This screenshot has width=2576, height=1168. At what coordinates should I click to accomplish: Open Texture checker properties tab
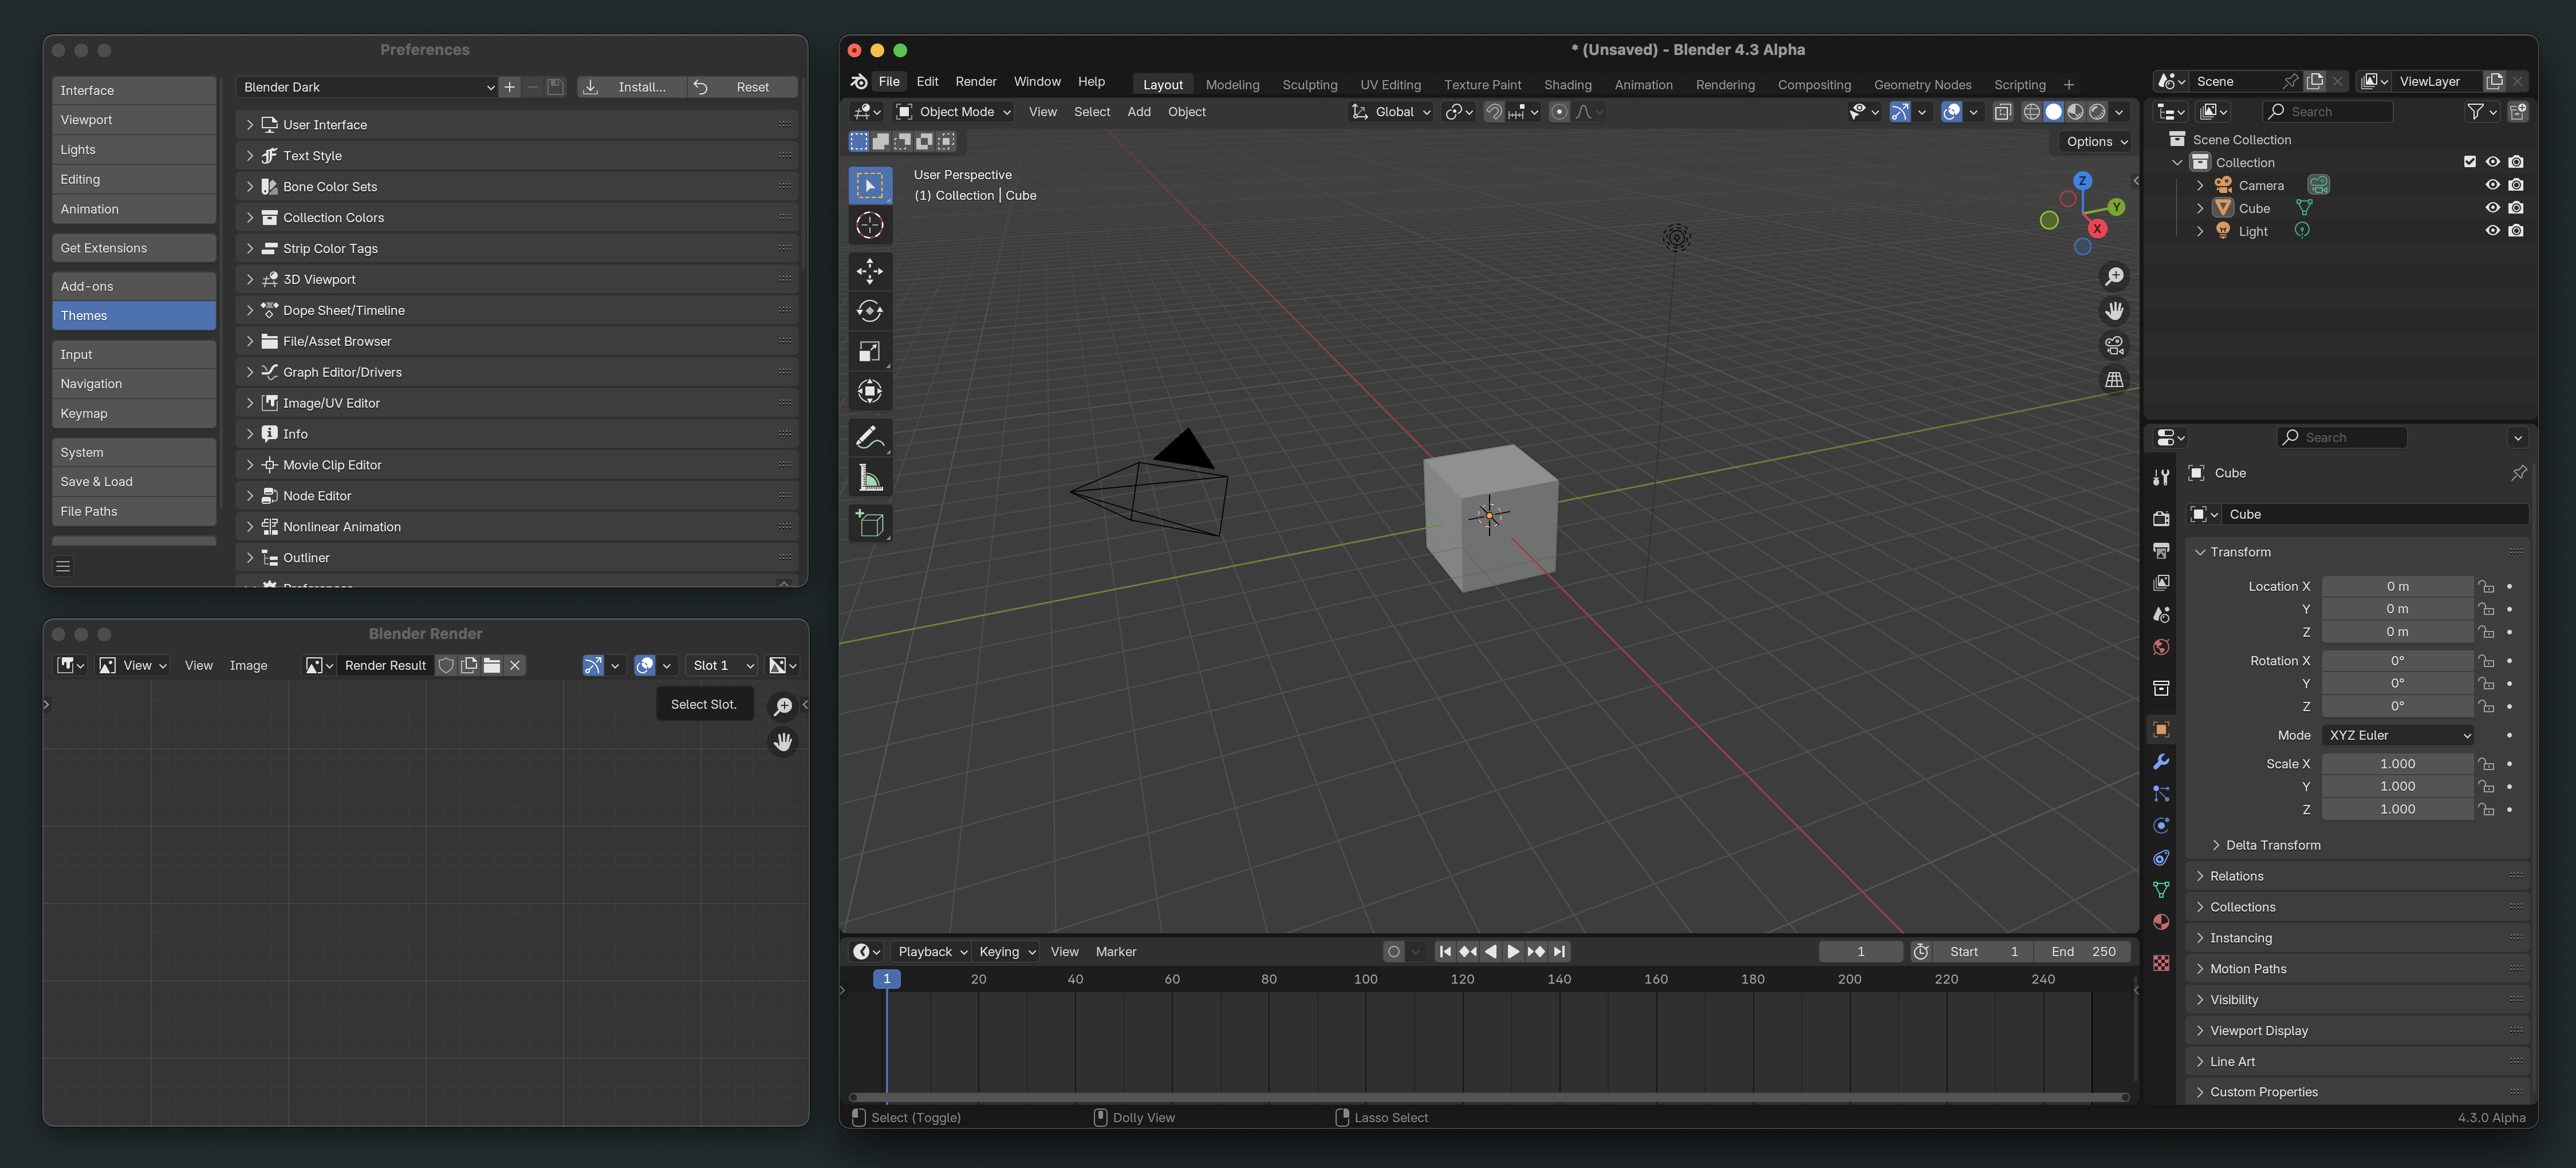tap(2161, 963)
